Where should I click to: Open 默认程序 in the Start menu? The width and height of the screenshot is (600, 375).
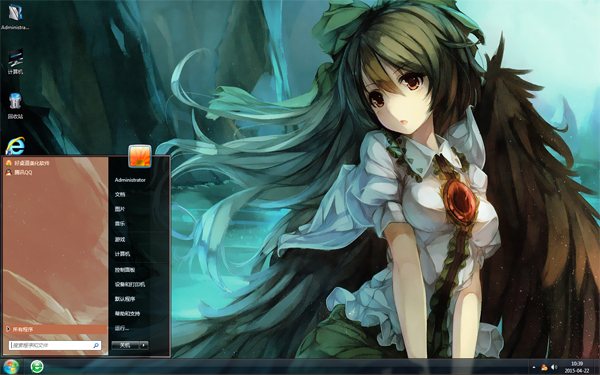point(125,299)
